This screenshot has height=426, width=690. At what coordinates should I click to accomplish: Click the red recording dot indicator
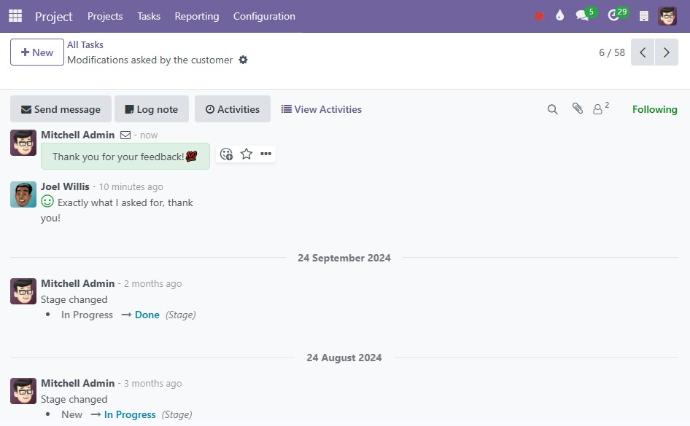(x=539, y=16)
